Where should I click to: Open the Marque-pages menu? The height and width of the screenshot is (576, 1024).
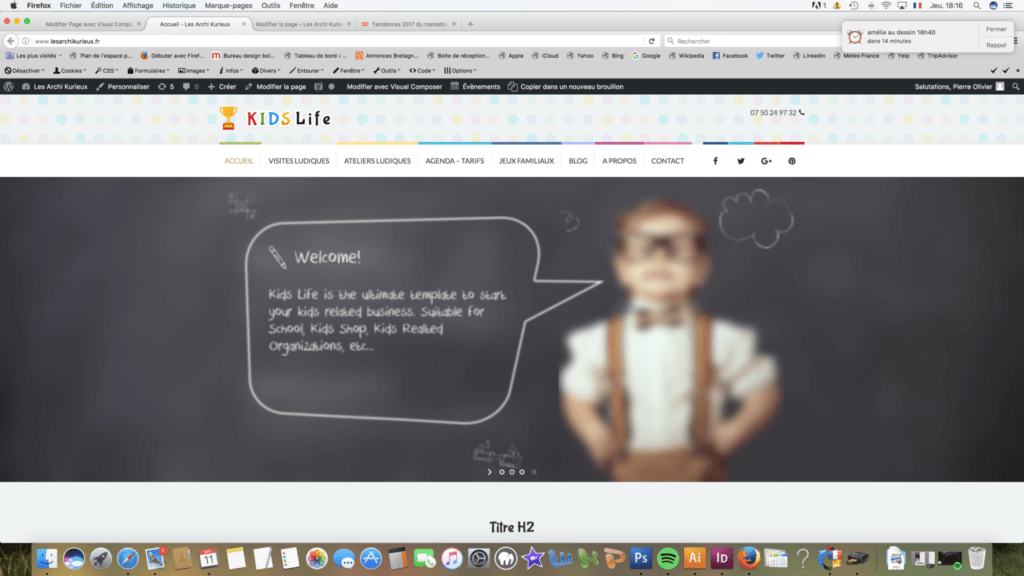(228, 5)
